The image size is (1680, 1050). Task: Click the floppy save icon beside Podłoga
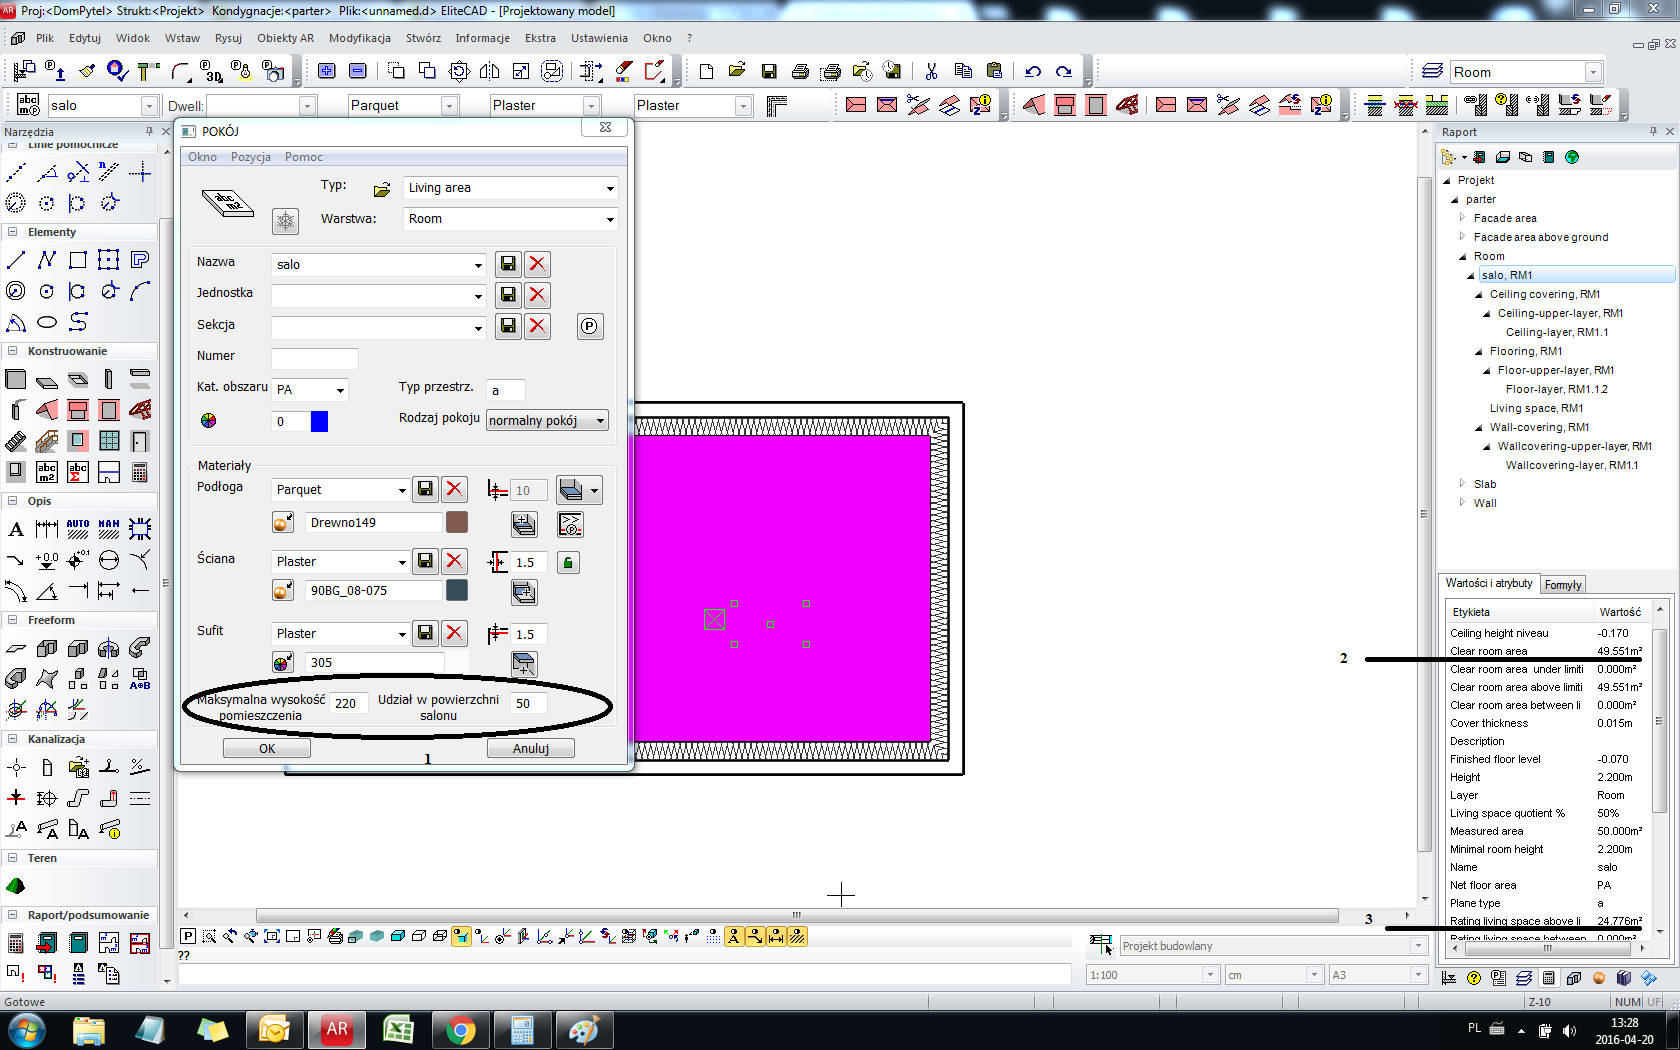pyautogui.click(x=425, y=489)
